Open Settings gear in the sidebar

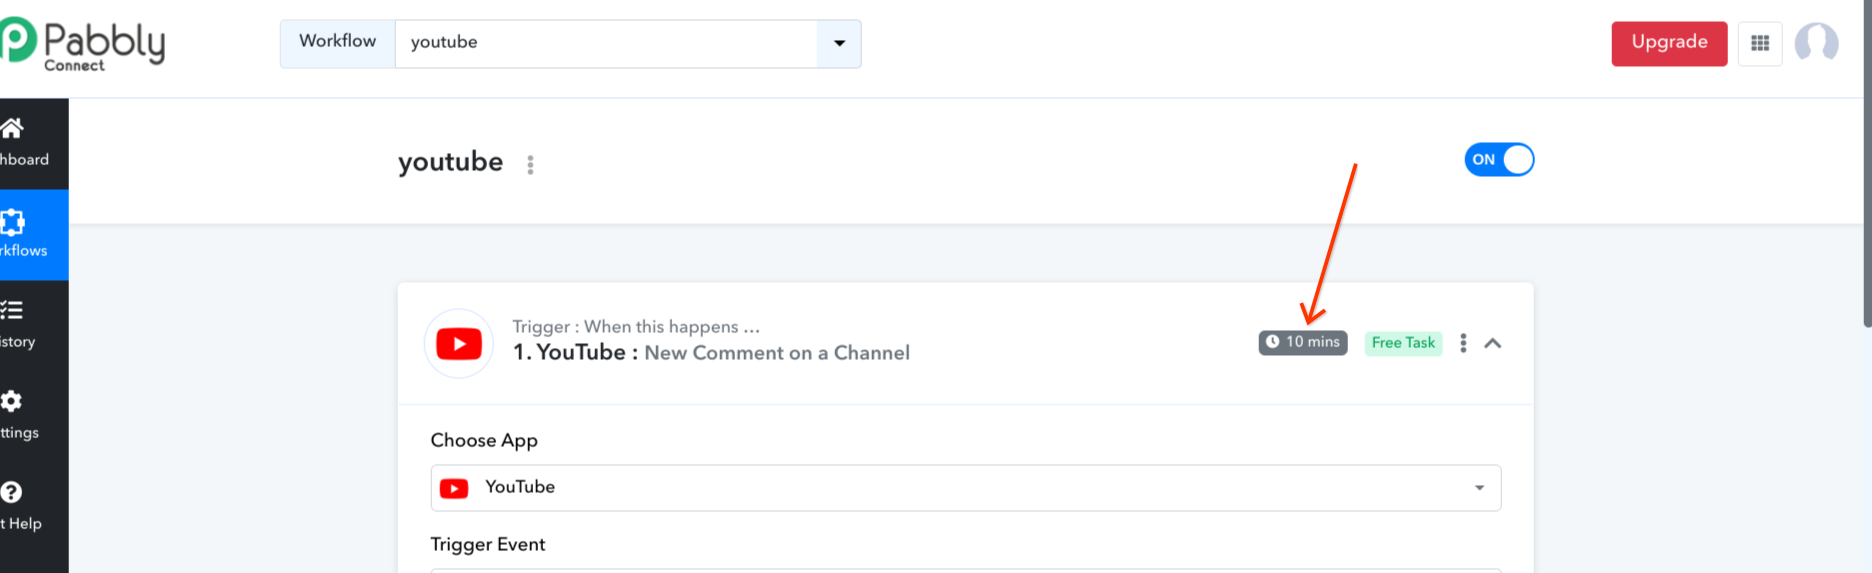click(x=11, y=401)
